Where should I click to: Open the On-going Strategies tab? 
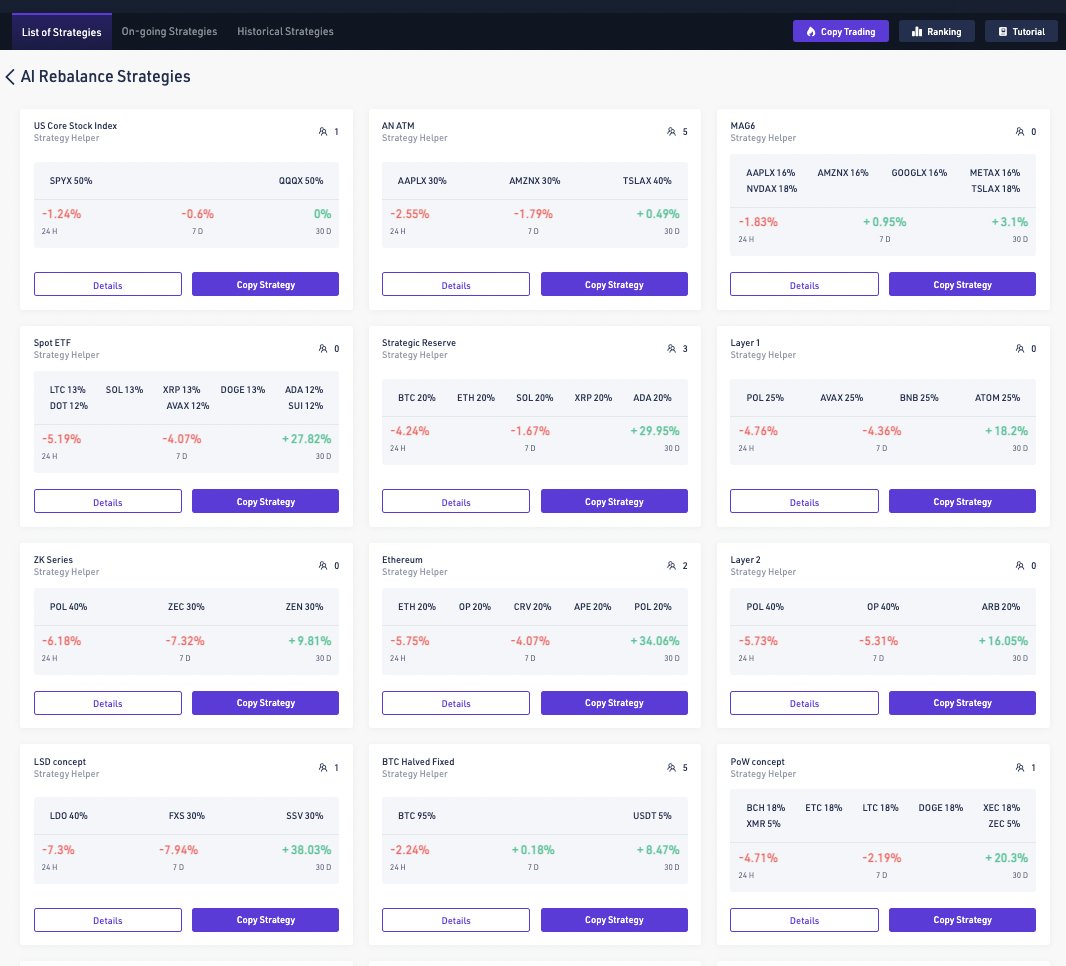point(169,31)
